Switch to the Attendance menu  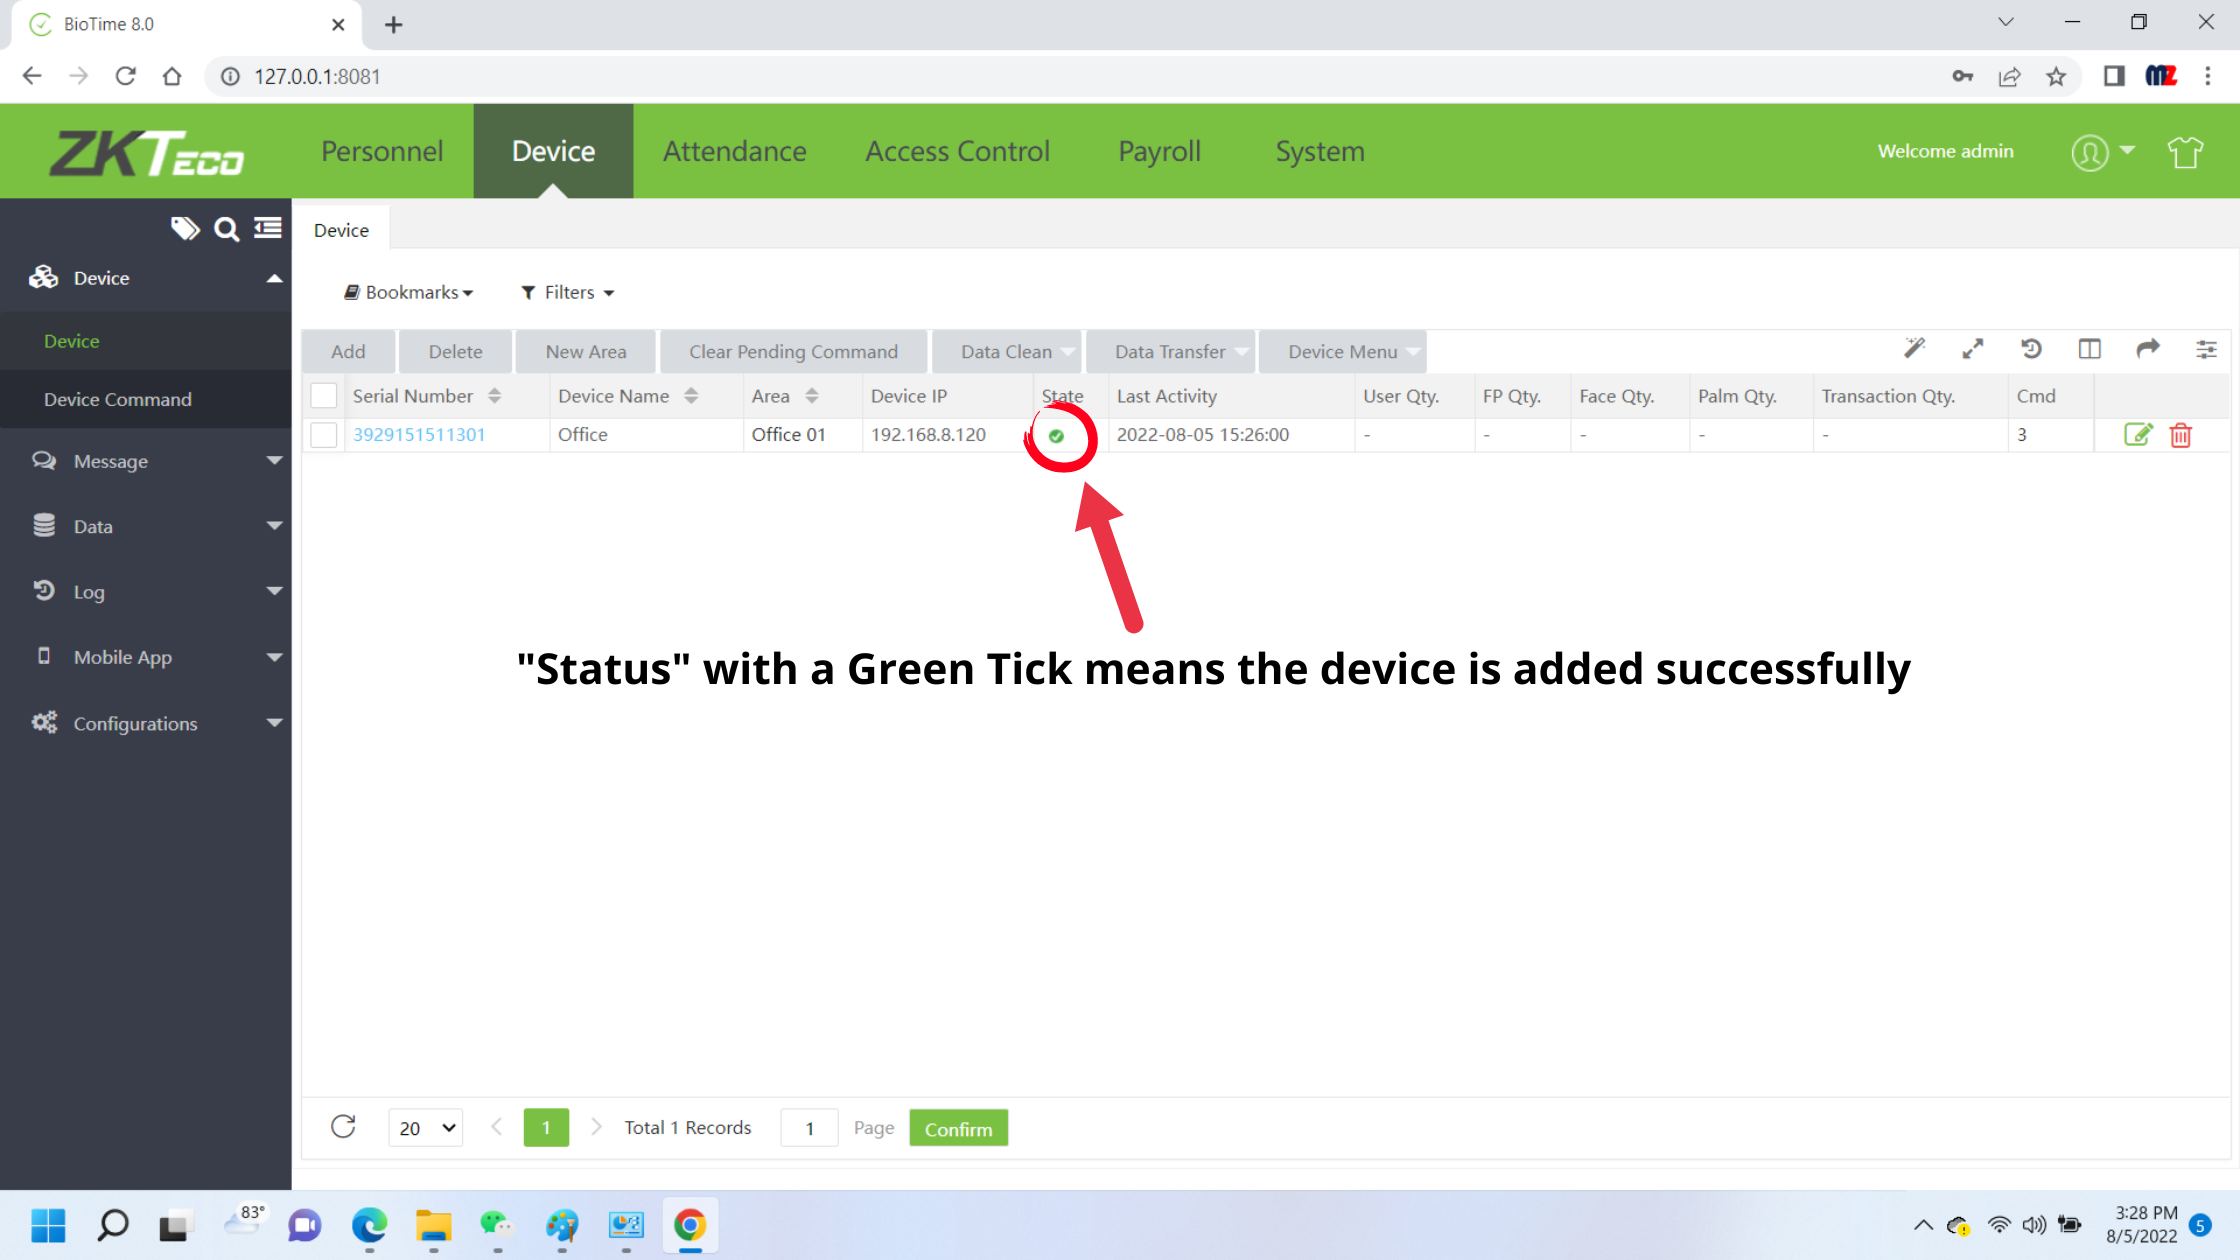(734, 151)
